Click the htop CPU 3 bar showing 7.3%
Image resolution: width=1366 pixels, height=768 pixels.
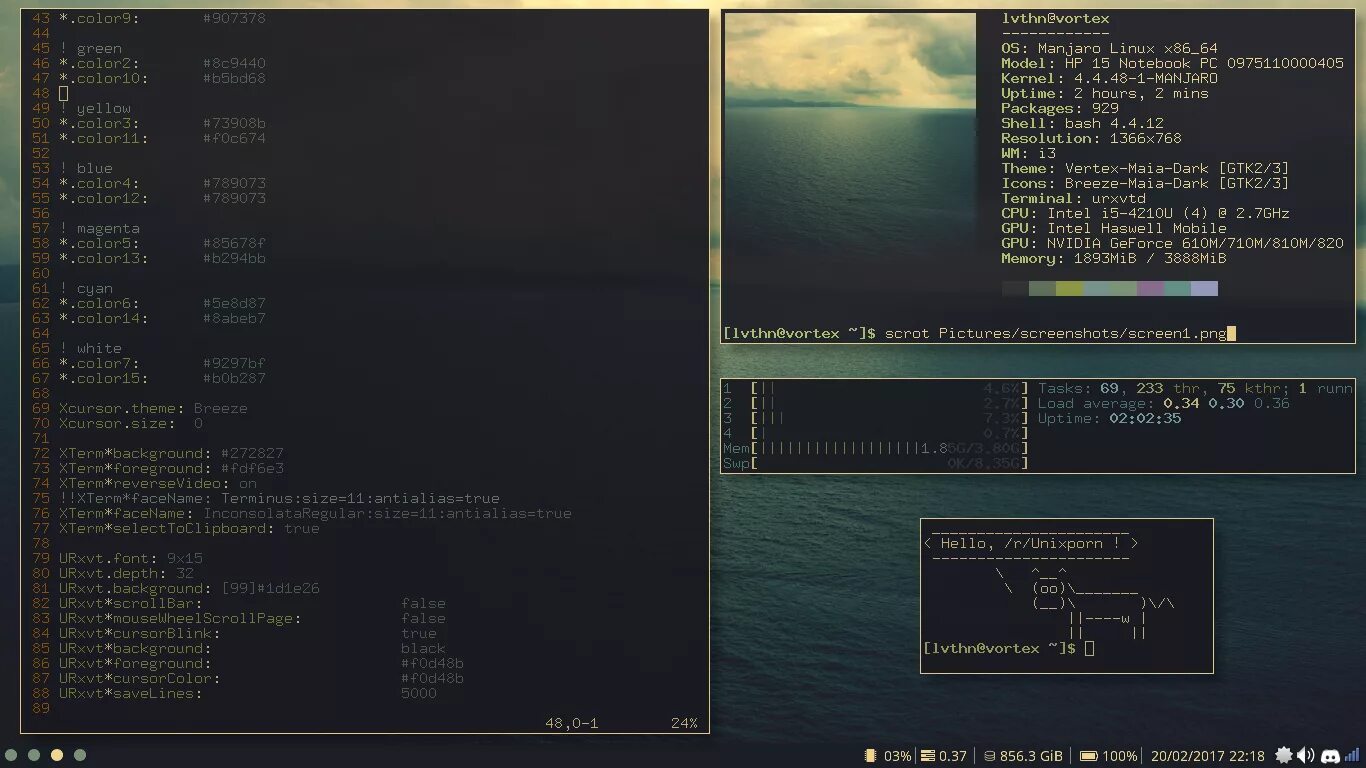coord(889,418)
